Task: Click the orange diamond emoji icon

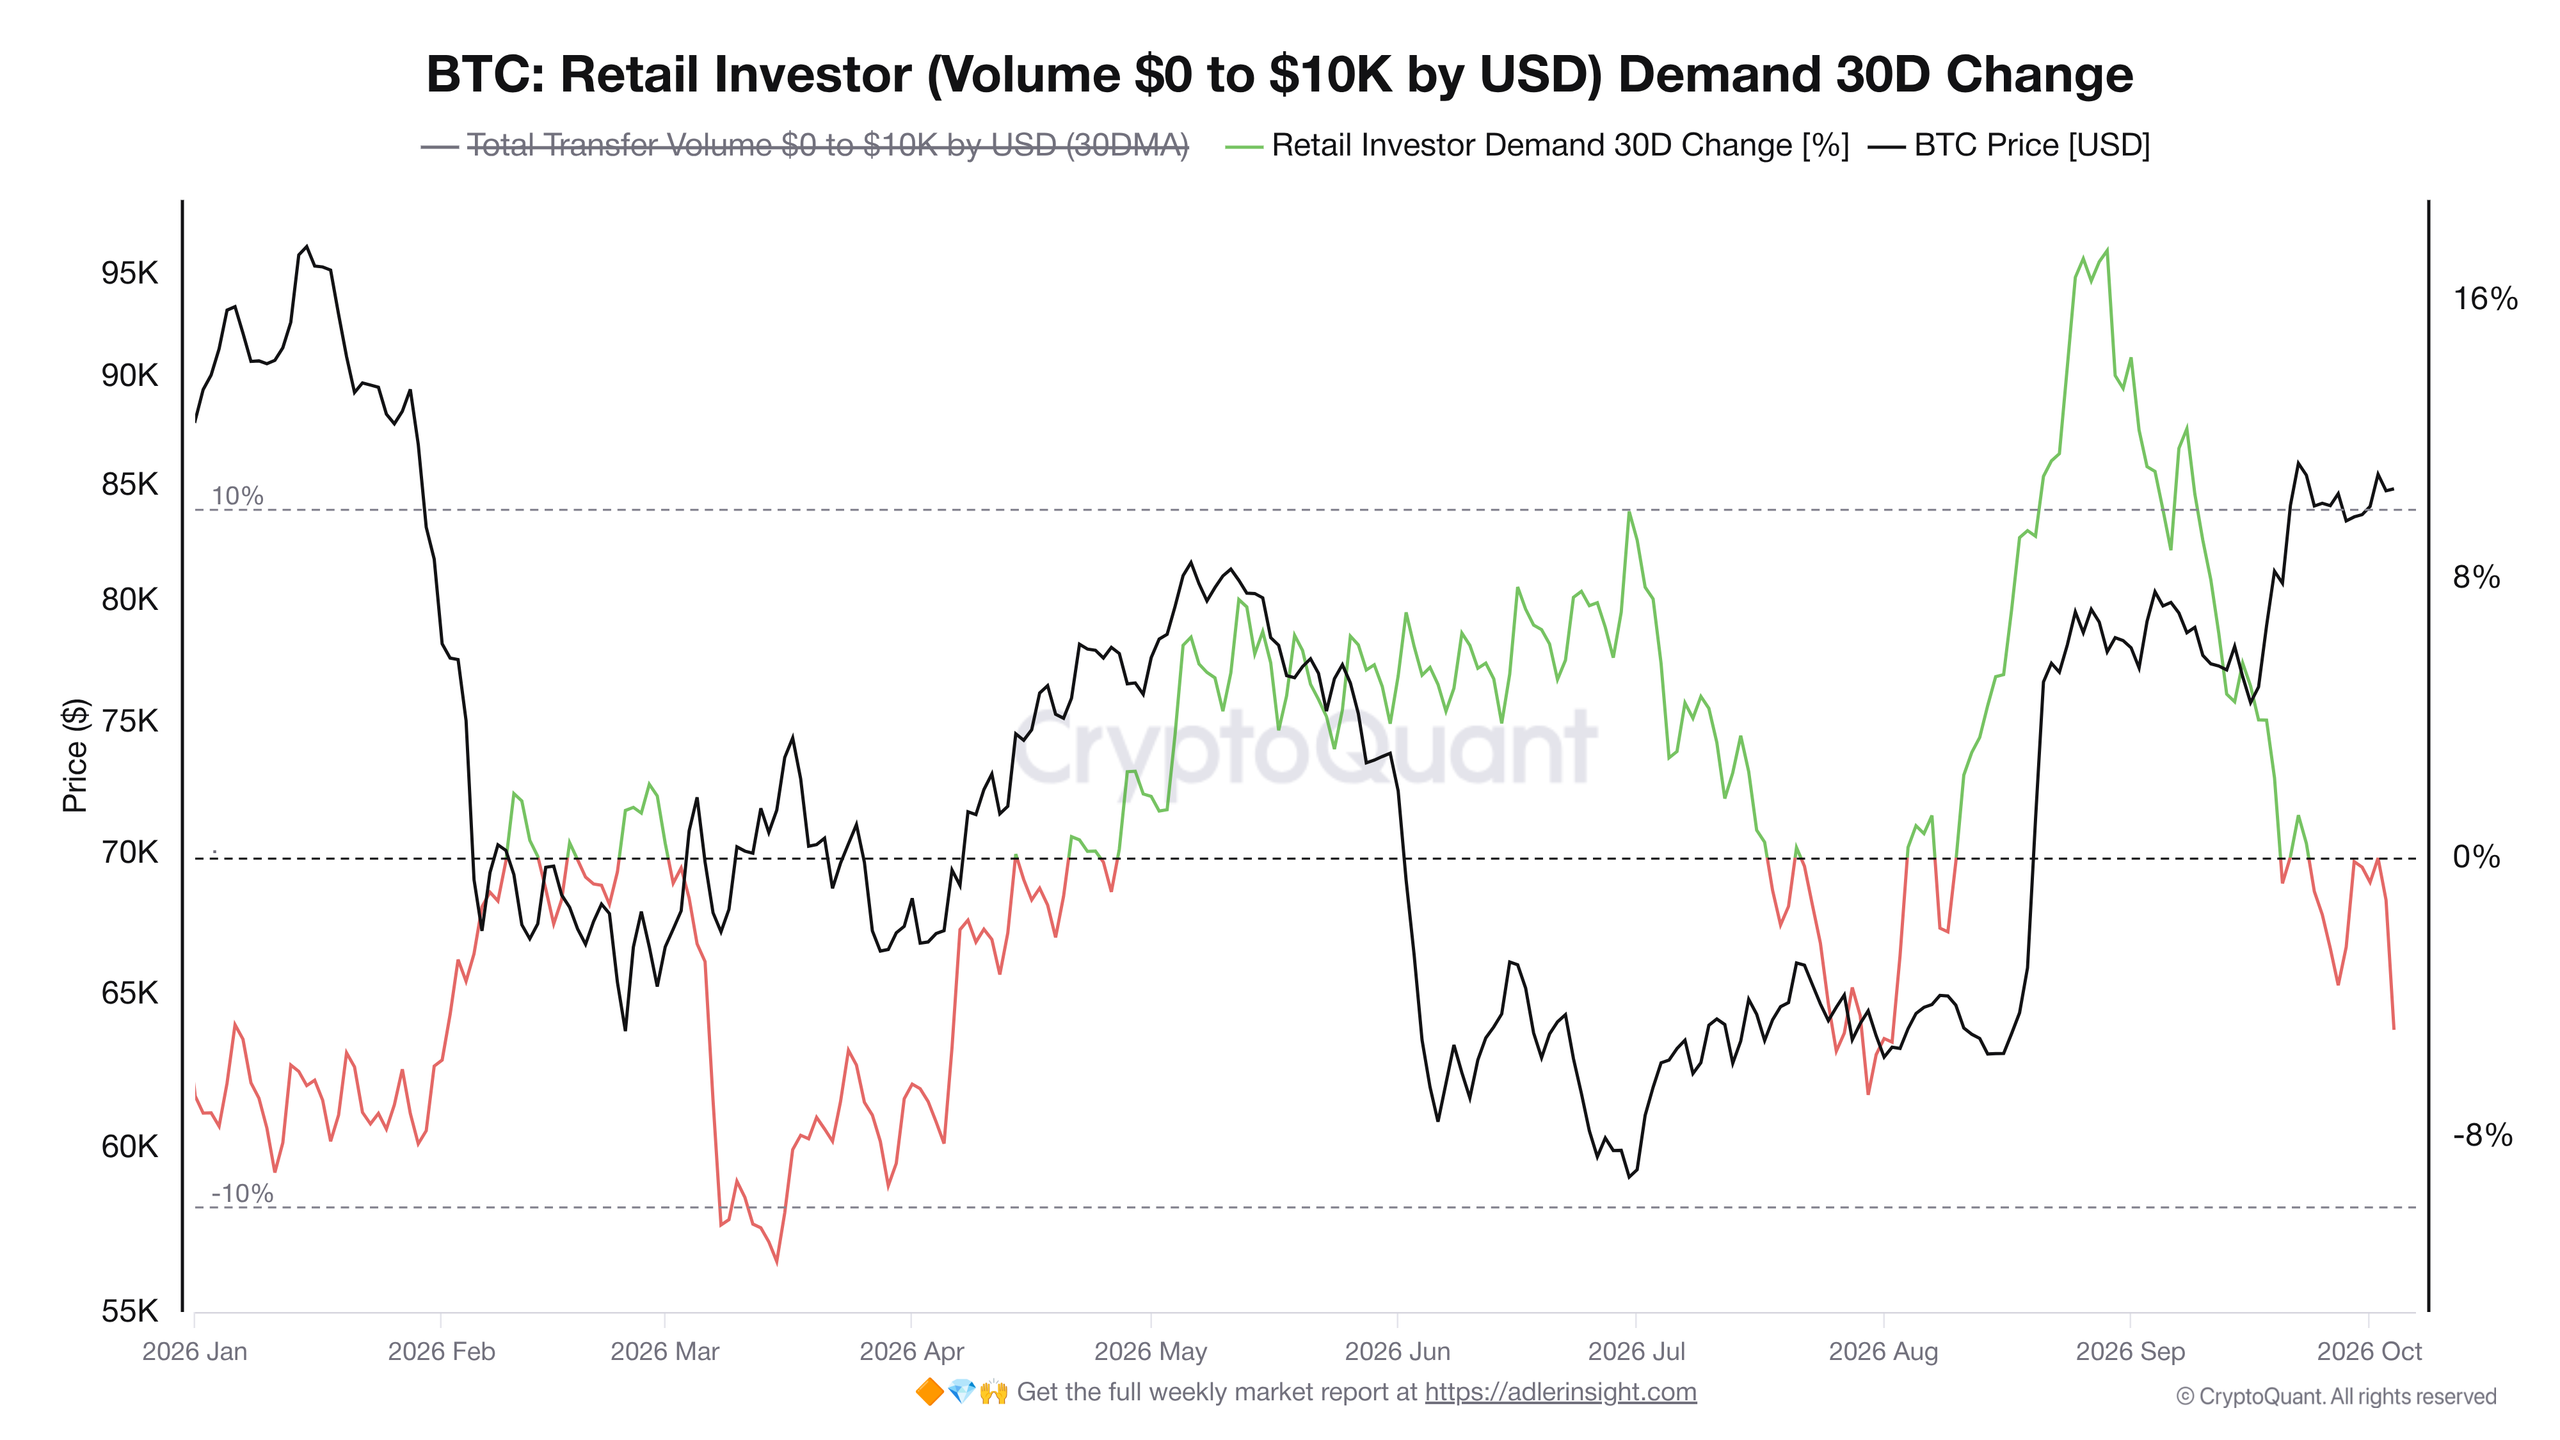Action: 929,1391
